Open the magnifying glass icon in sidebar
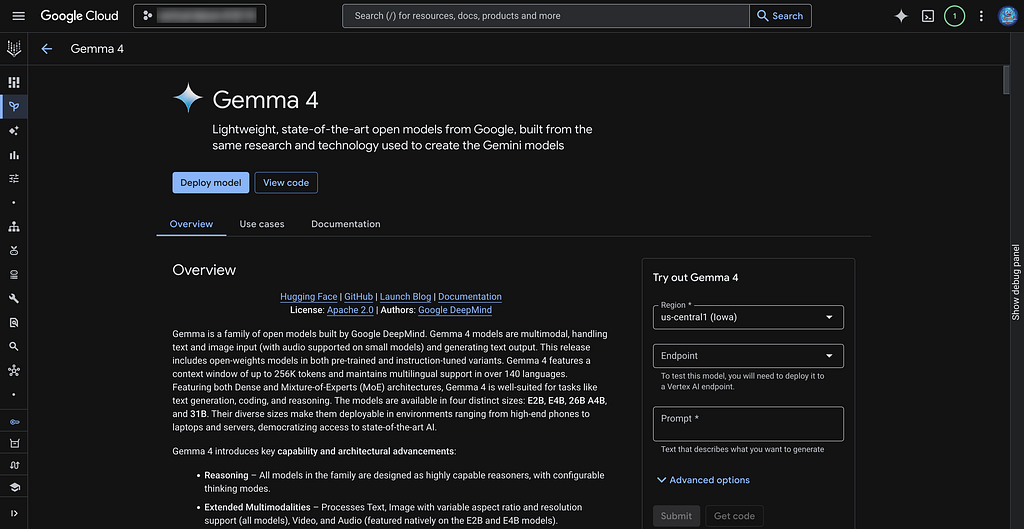This screenshot has height=529, width=1024. (14, 346)
